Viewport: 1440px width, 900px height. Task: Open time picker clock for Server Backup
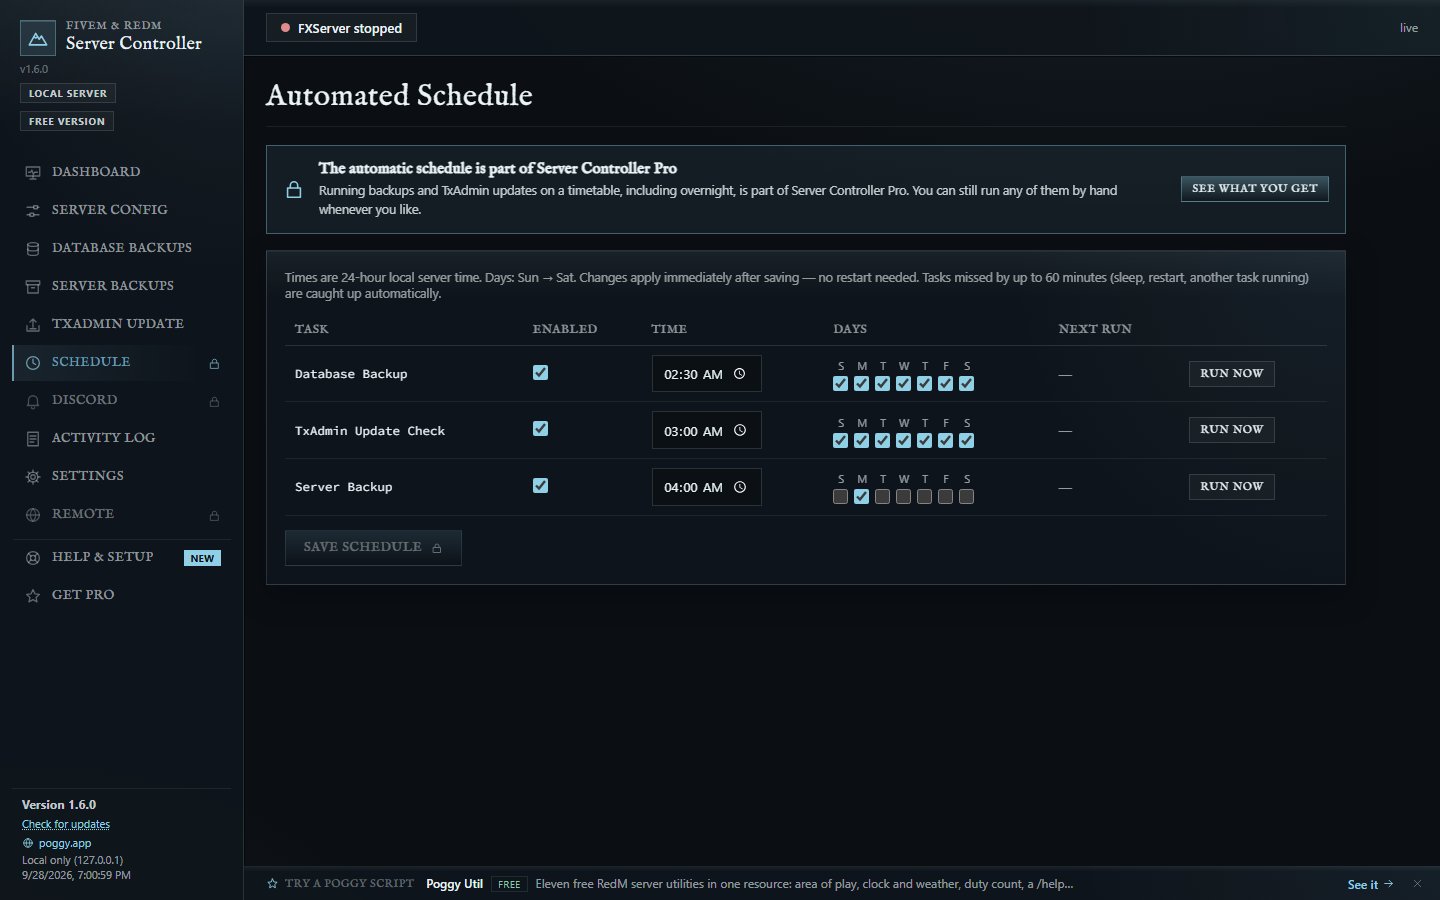(x=740, y=487)
